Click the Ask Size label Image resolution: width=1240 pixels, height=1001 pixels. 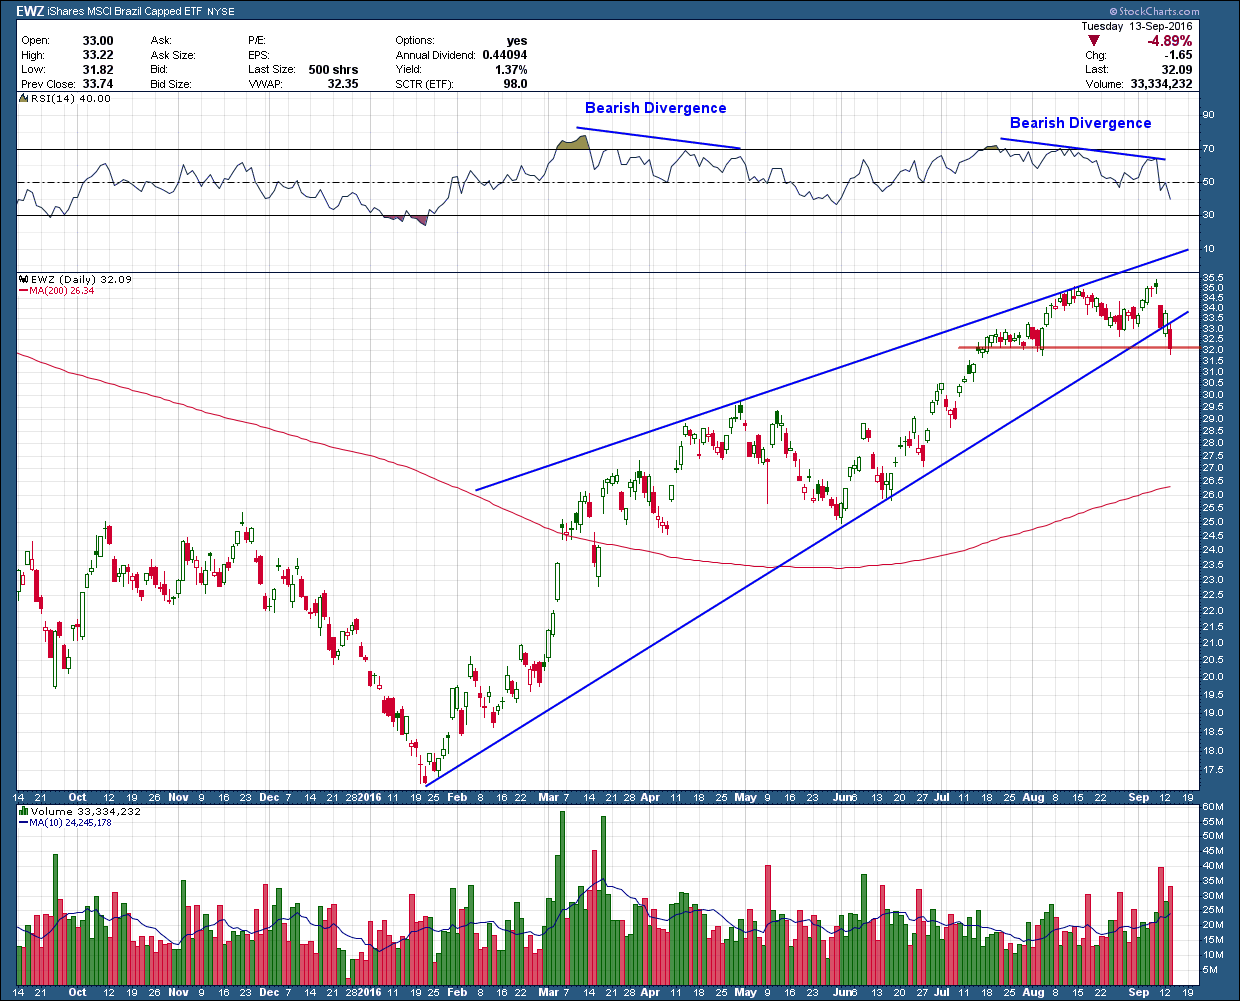pyautogui.click(x=173, y=55)
